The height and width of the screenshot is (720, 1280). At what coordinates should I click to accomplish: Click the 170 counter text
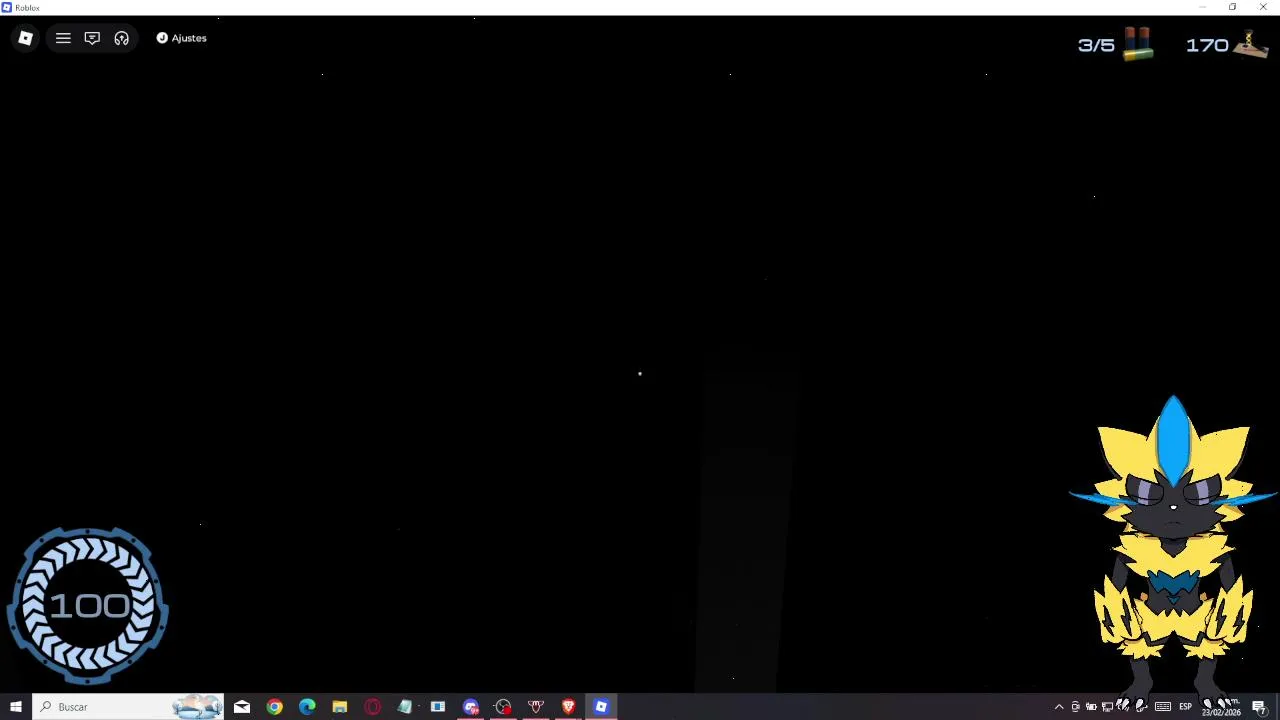click(x=1207, y=45)
